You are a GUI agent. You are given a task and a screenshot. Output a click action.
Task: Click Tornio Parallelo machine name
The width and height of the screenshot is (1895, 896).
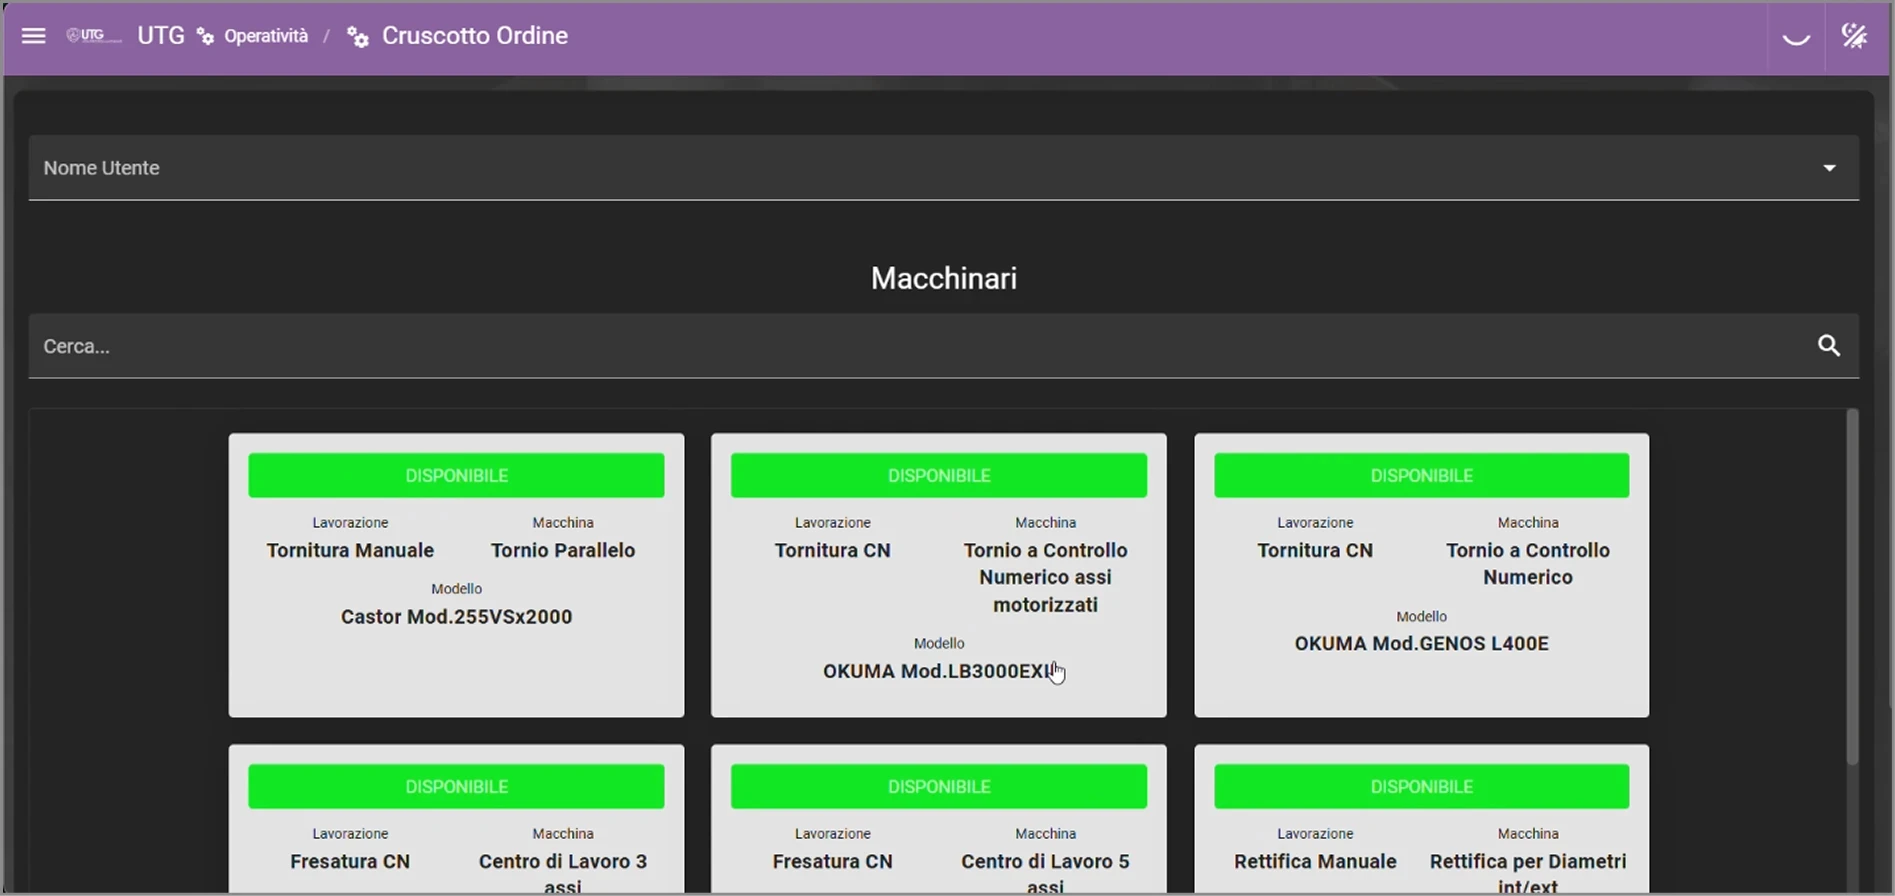563,550
